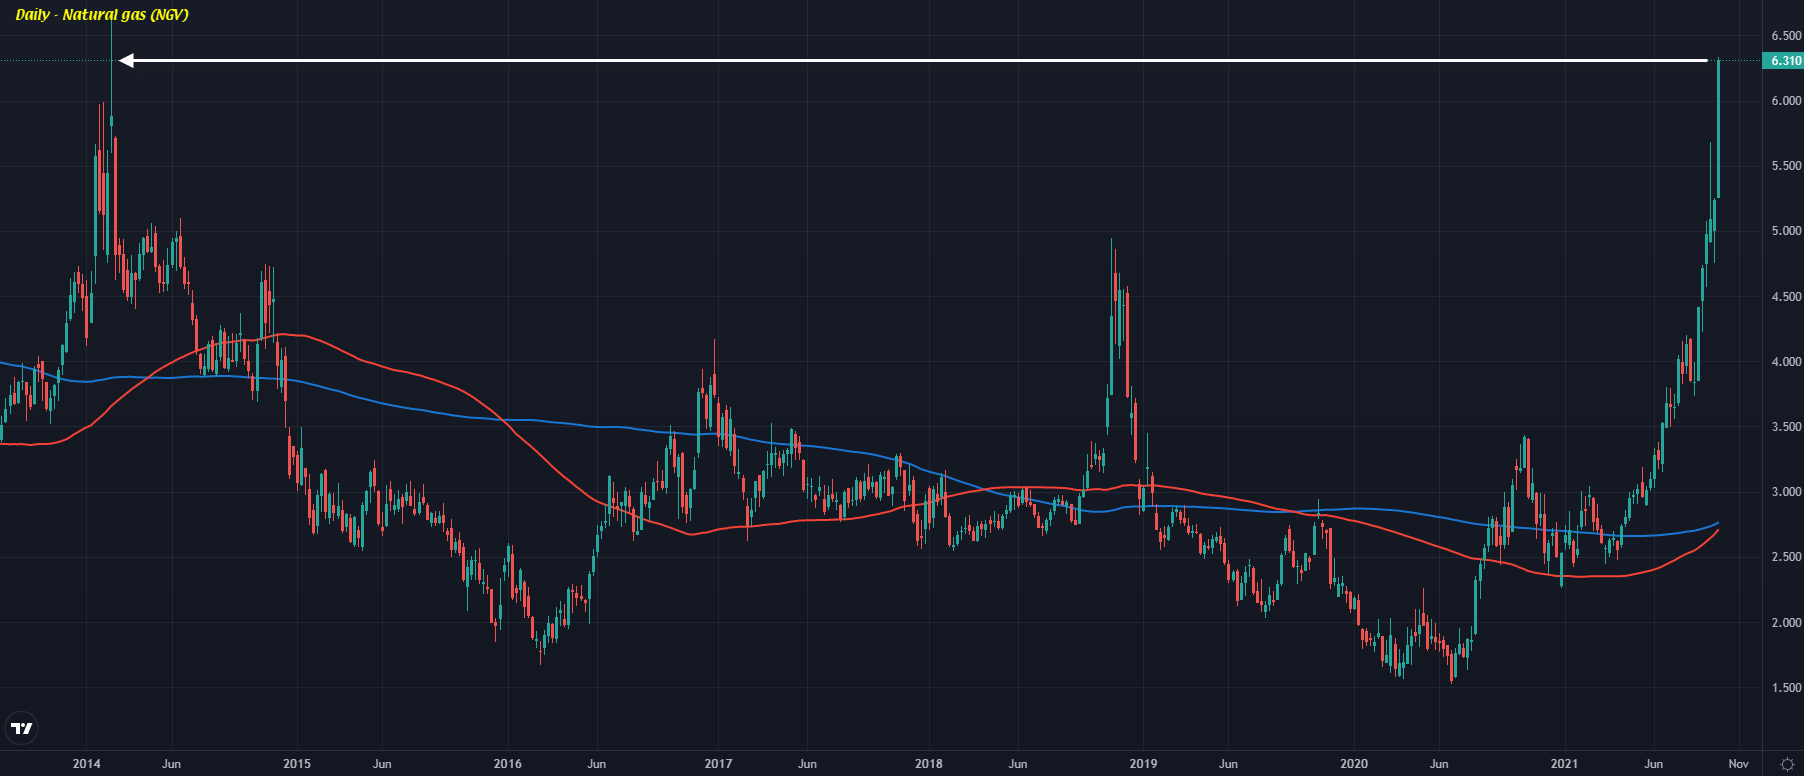Click the 2017 label on time axis
The height and width of the screenshot is (776, 1804).
point(718,764)
